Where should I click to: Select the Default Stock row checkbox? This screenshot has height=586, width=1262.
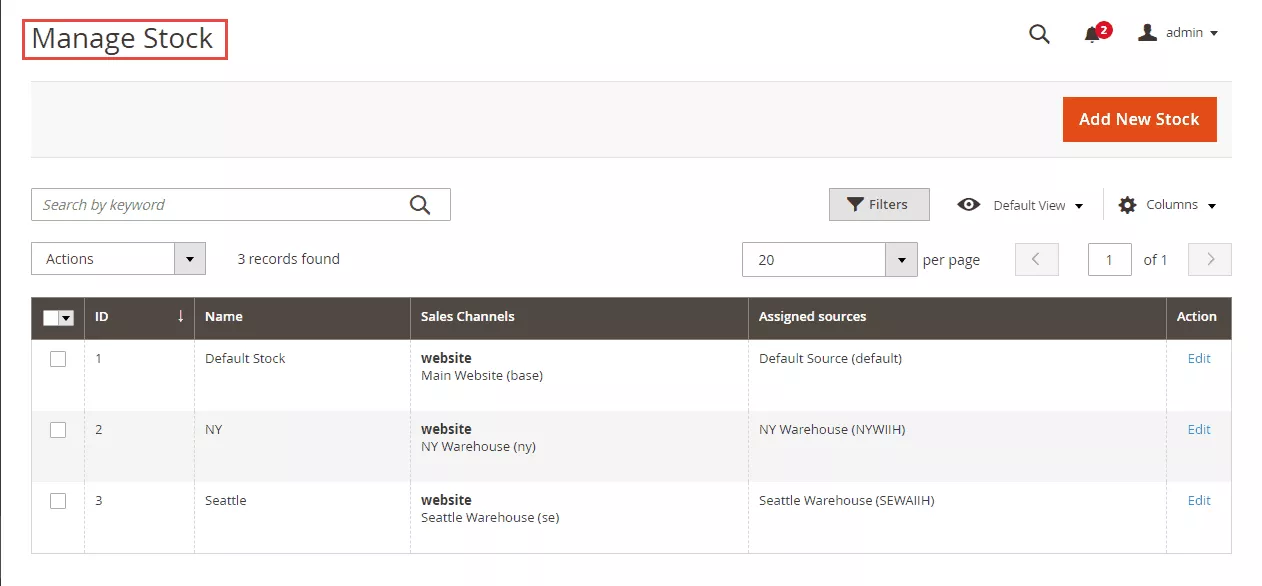coord(58,359)
